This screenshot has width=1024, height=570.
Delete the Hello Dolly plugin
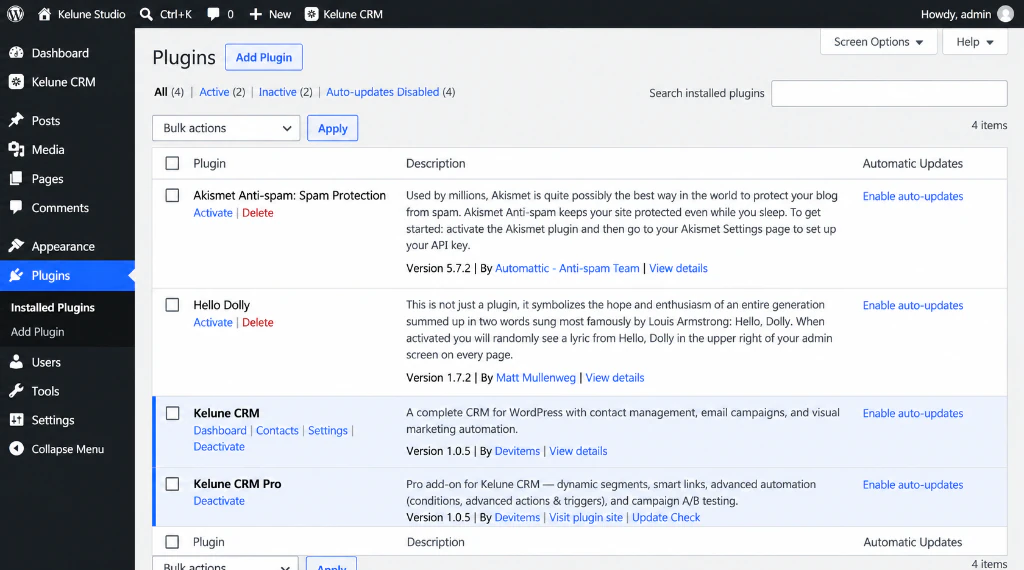(x=258, y=323)
